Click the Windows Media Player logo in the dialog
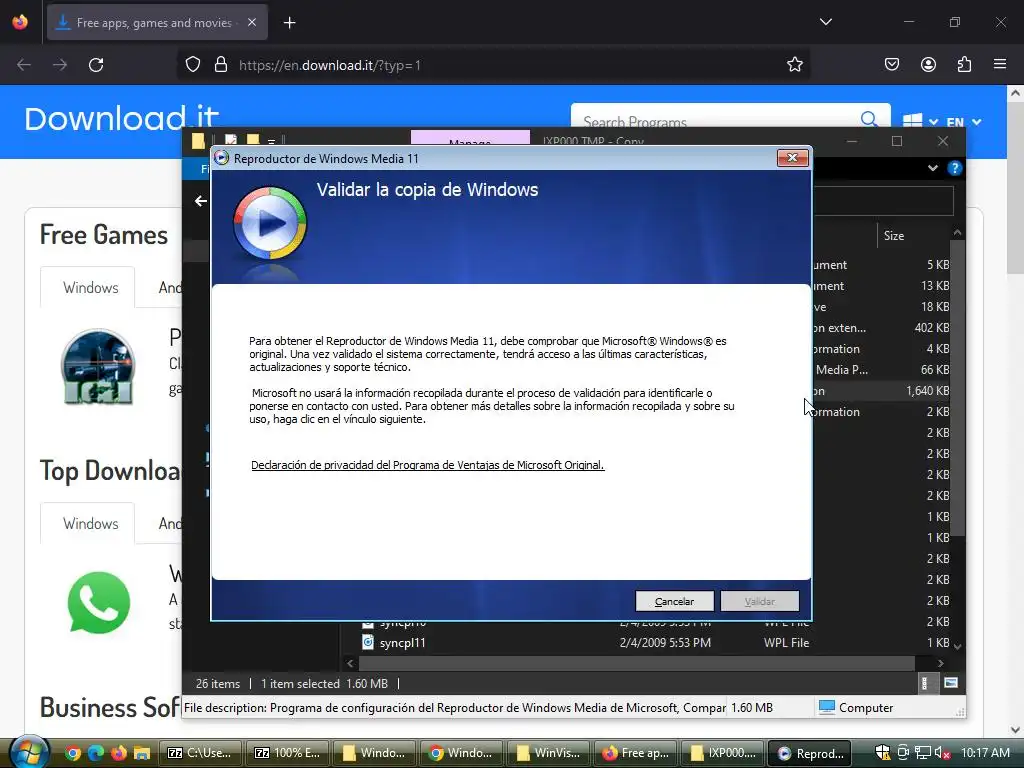 click(270, 224)
